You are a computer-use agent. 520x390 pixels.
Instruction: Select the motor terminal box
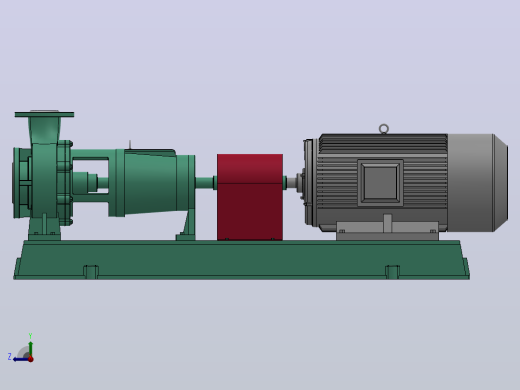(x=380, y=183)
